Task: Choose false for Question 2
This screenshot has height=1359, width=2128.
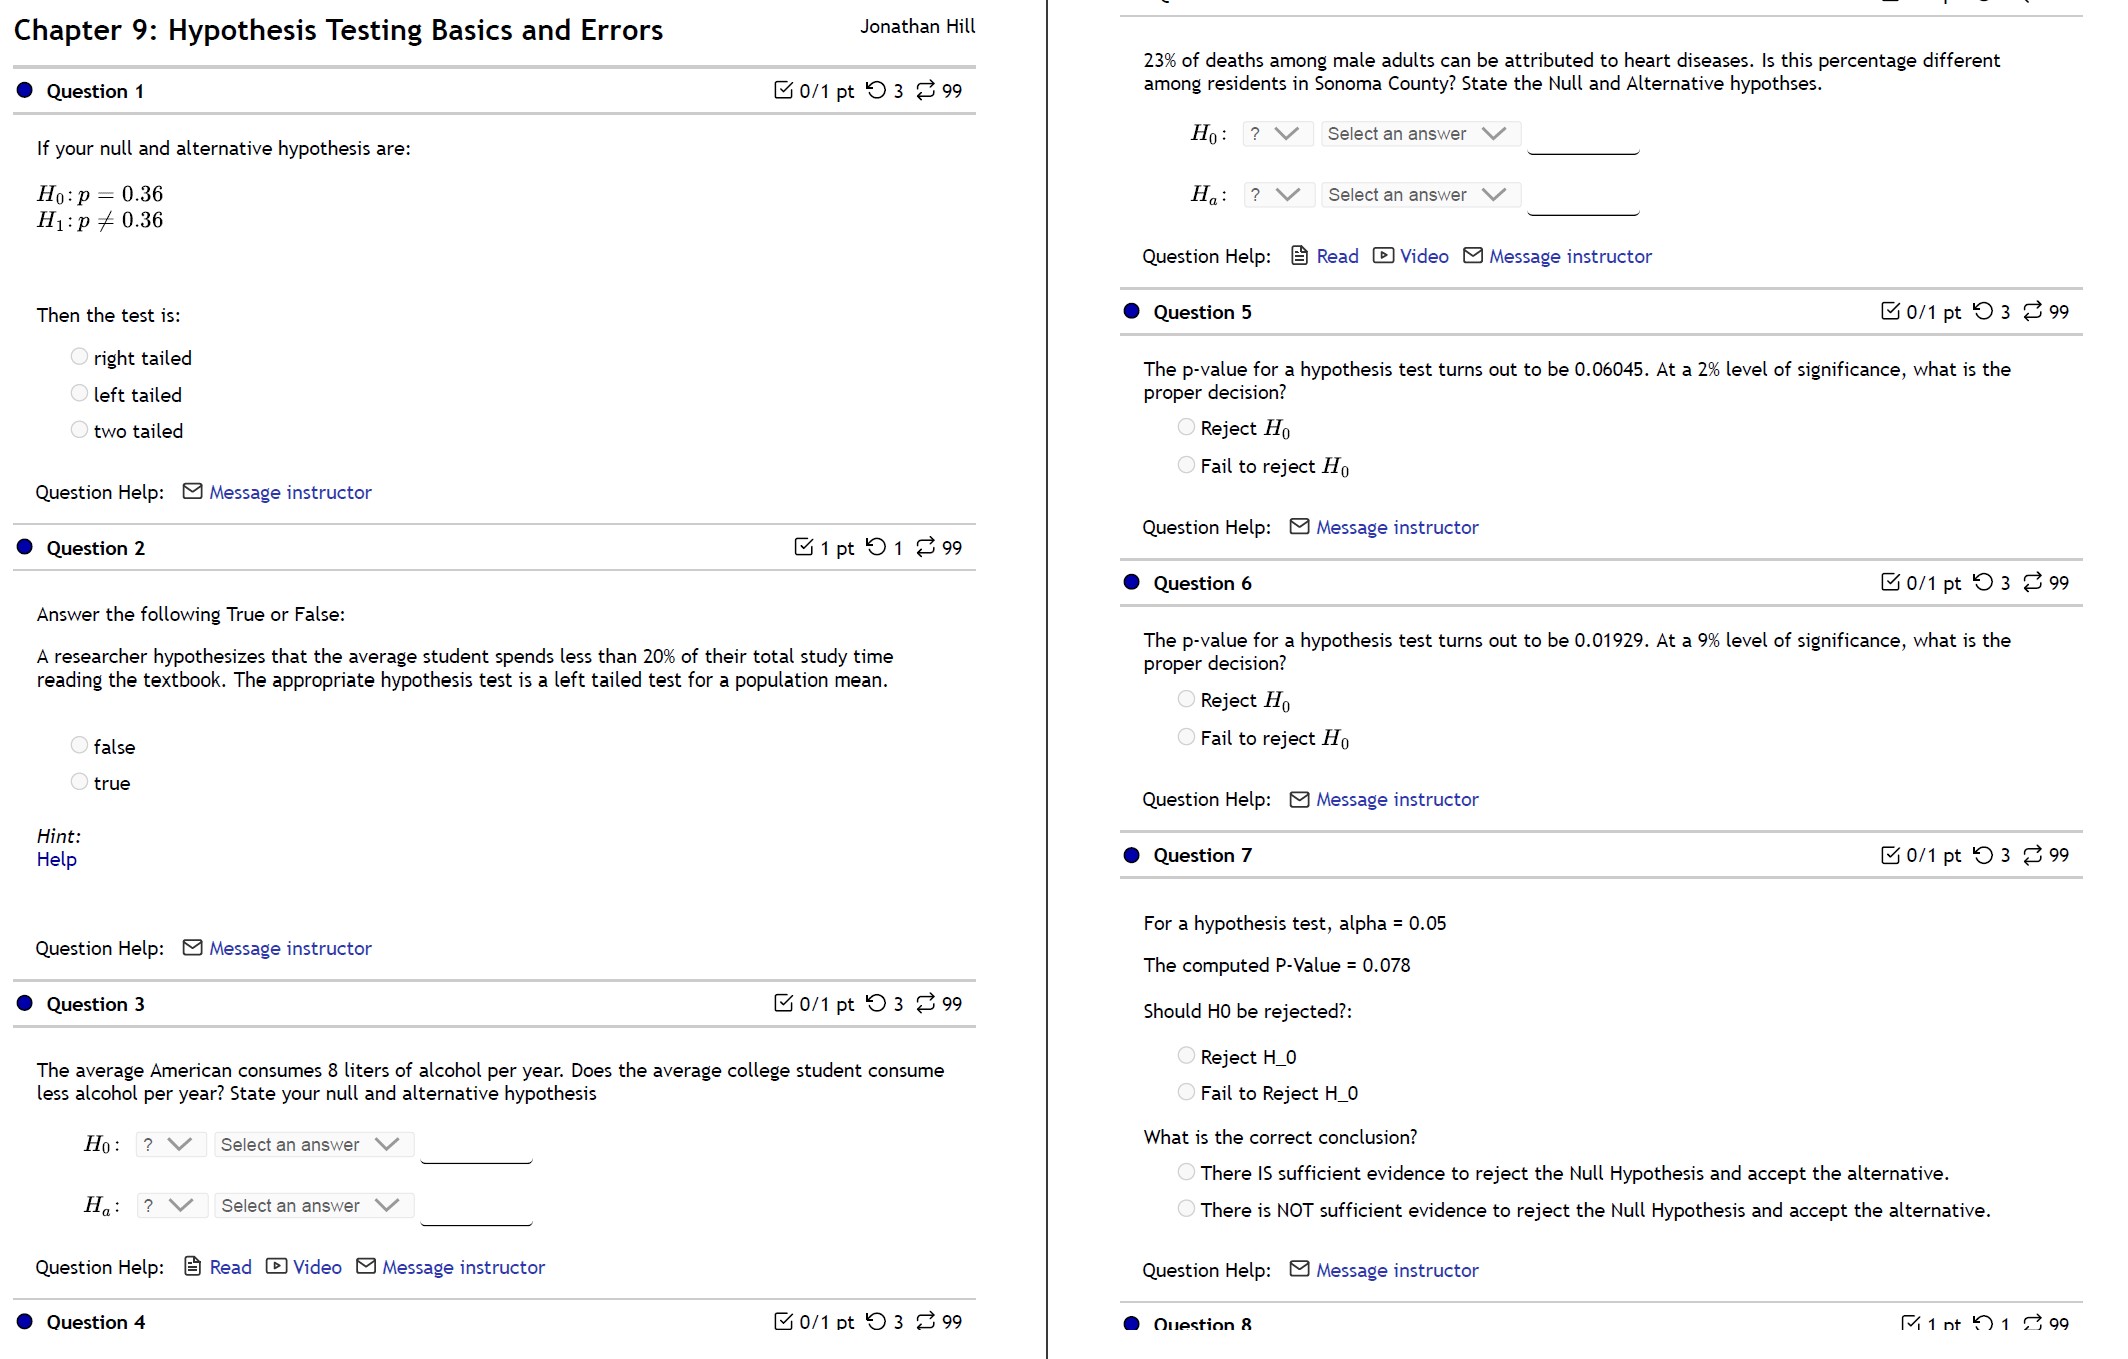Action: coord(78,744)
